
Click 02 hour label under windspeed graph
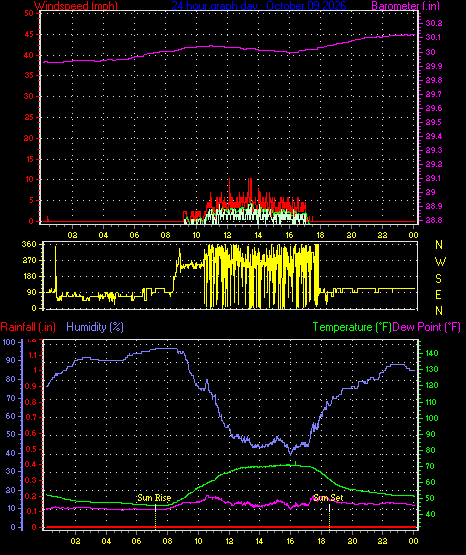pos(73,235)
